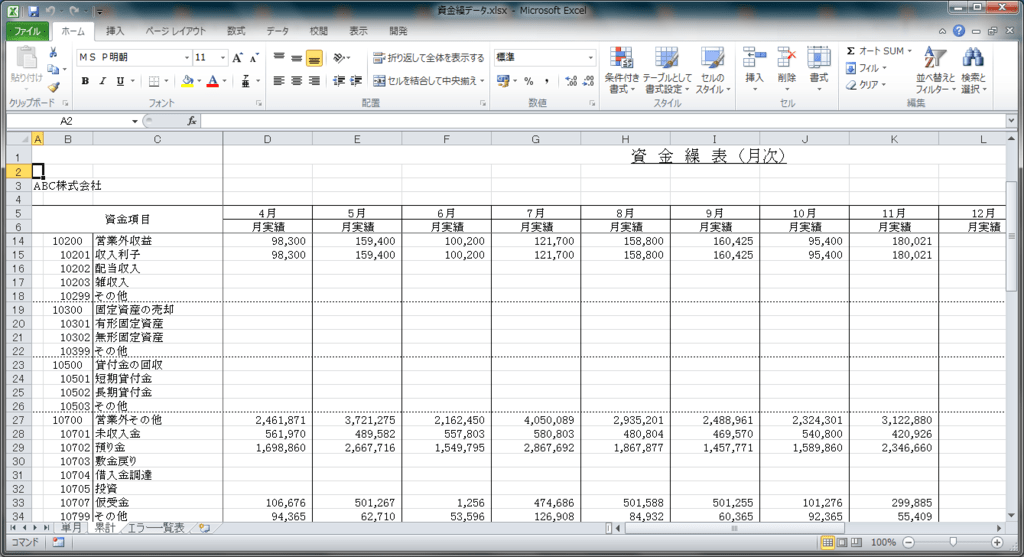Switch to the 単月 sheet tab
Image resolution: width=1024 pixels, height=557 pixels.
tap(71, 527)
